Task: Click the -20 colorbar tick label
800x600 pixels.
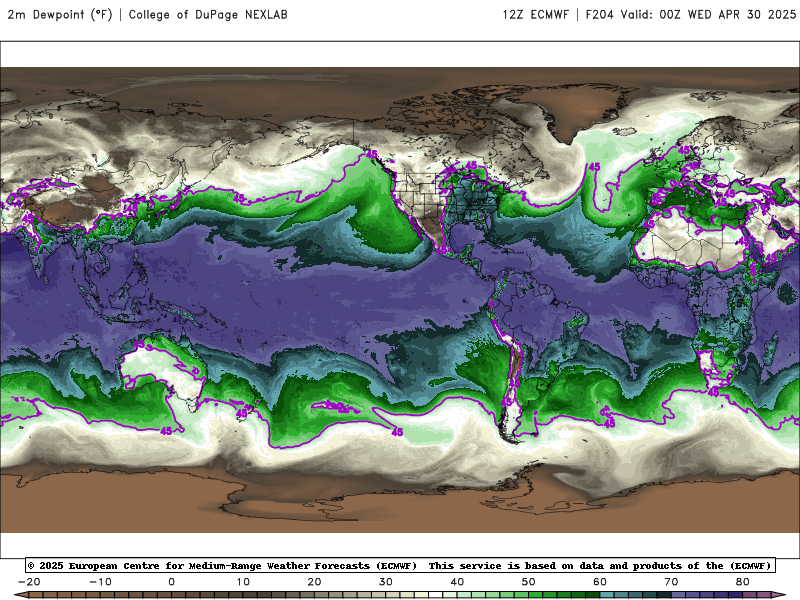Action: pyautogui.click(x=29, y=582)
